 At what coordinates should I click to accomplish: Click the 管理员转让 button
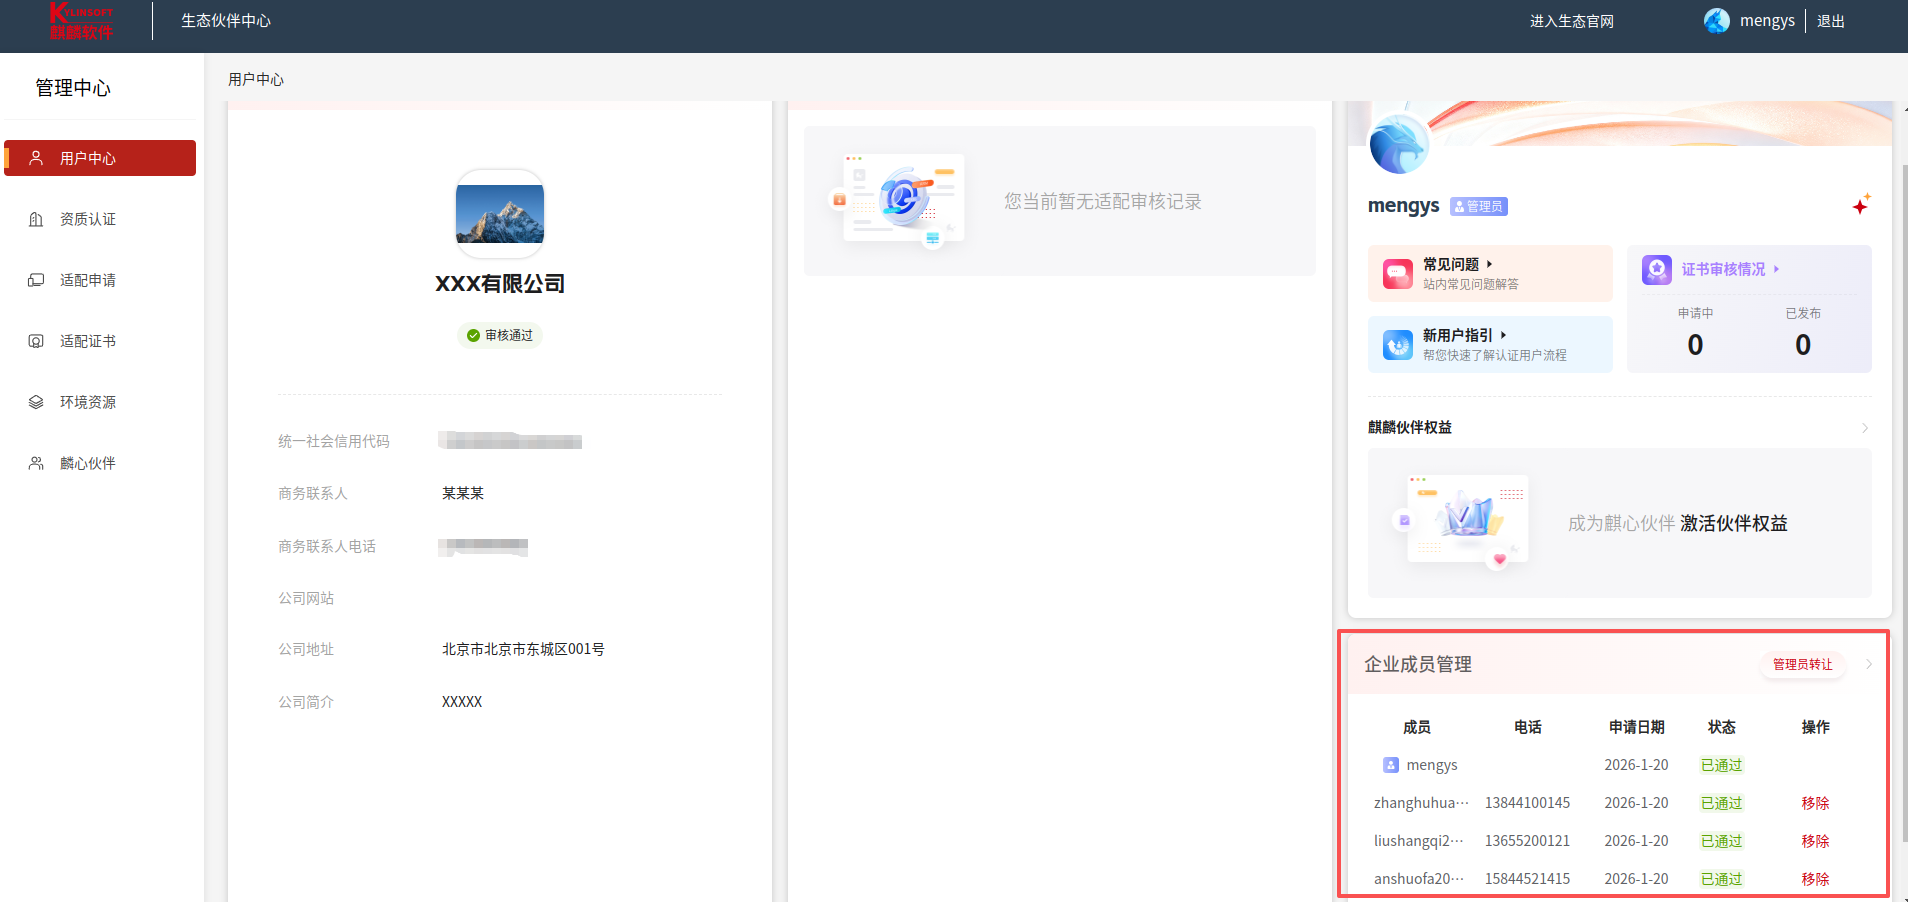(1802, 664)
